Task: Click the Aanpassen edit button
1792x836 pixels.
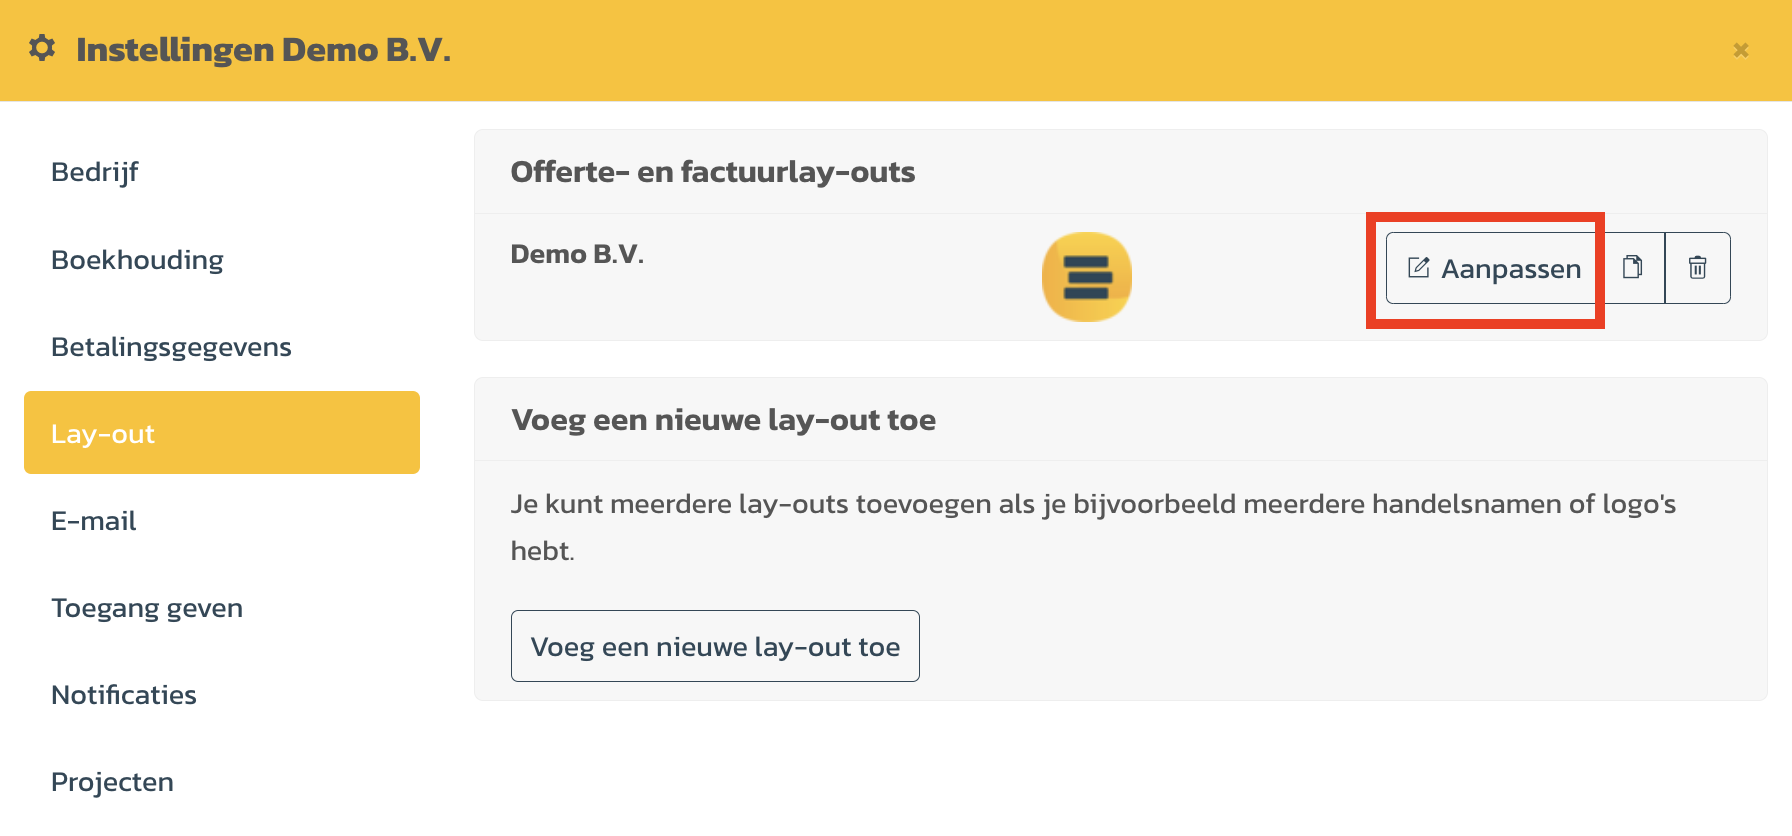Action: (1493, 268)
